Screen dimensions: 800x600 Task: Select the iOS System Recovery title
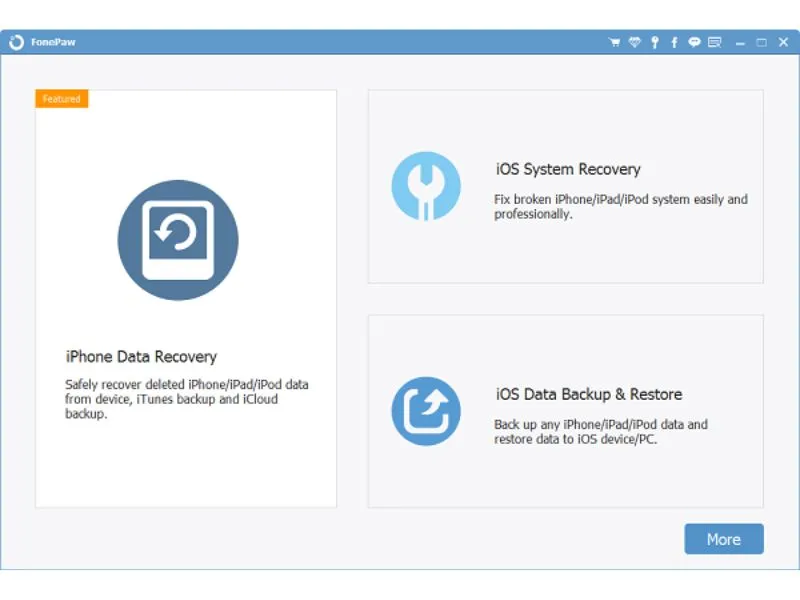(x=568, y=169)
